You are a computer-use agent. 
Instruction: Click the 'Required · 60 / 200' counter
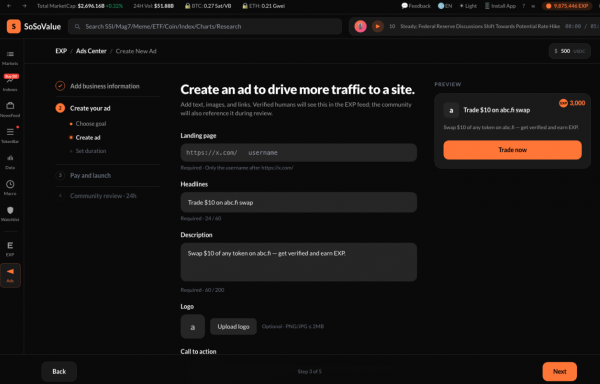click(202, 290)
